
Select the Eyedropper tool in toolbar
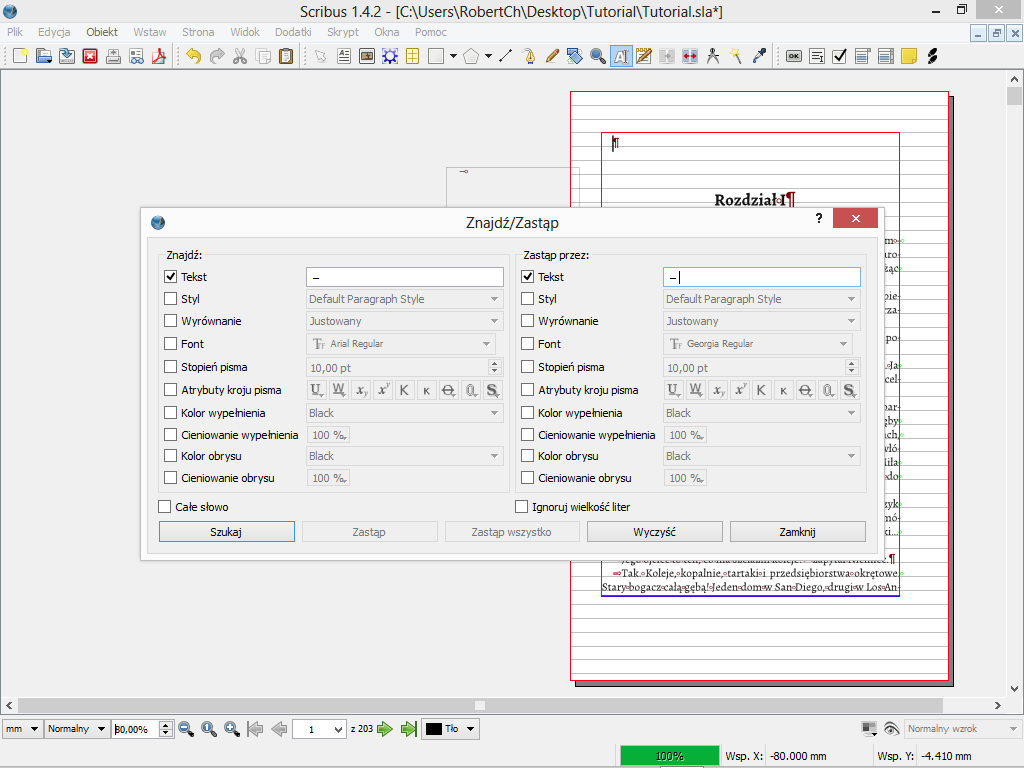[759, 56]
